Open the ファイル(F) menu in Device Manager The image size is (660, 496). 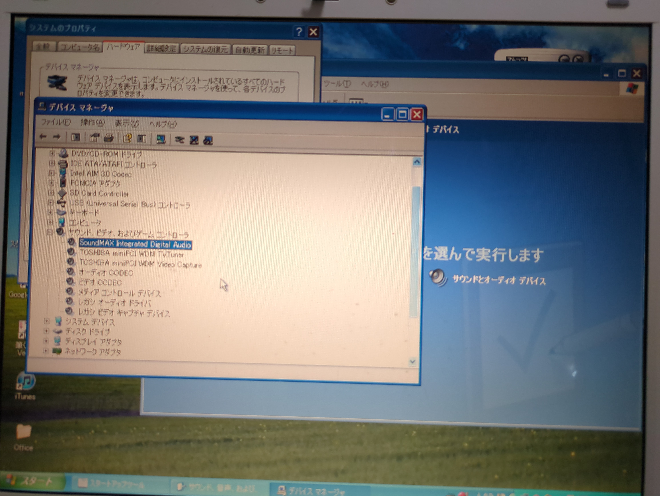pyautogui.click(x=56, y=123)
